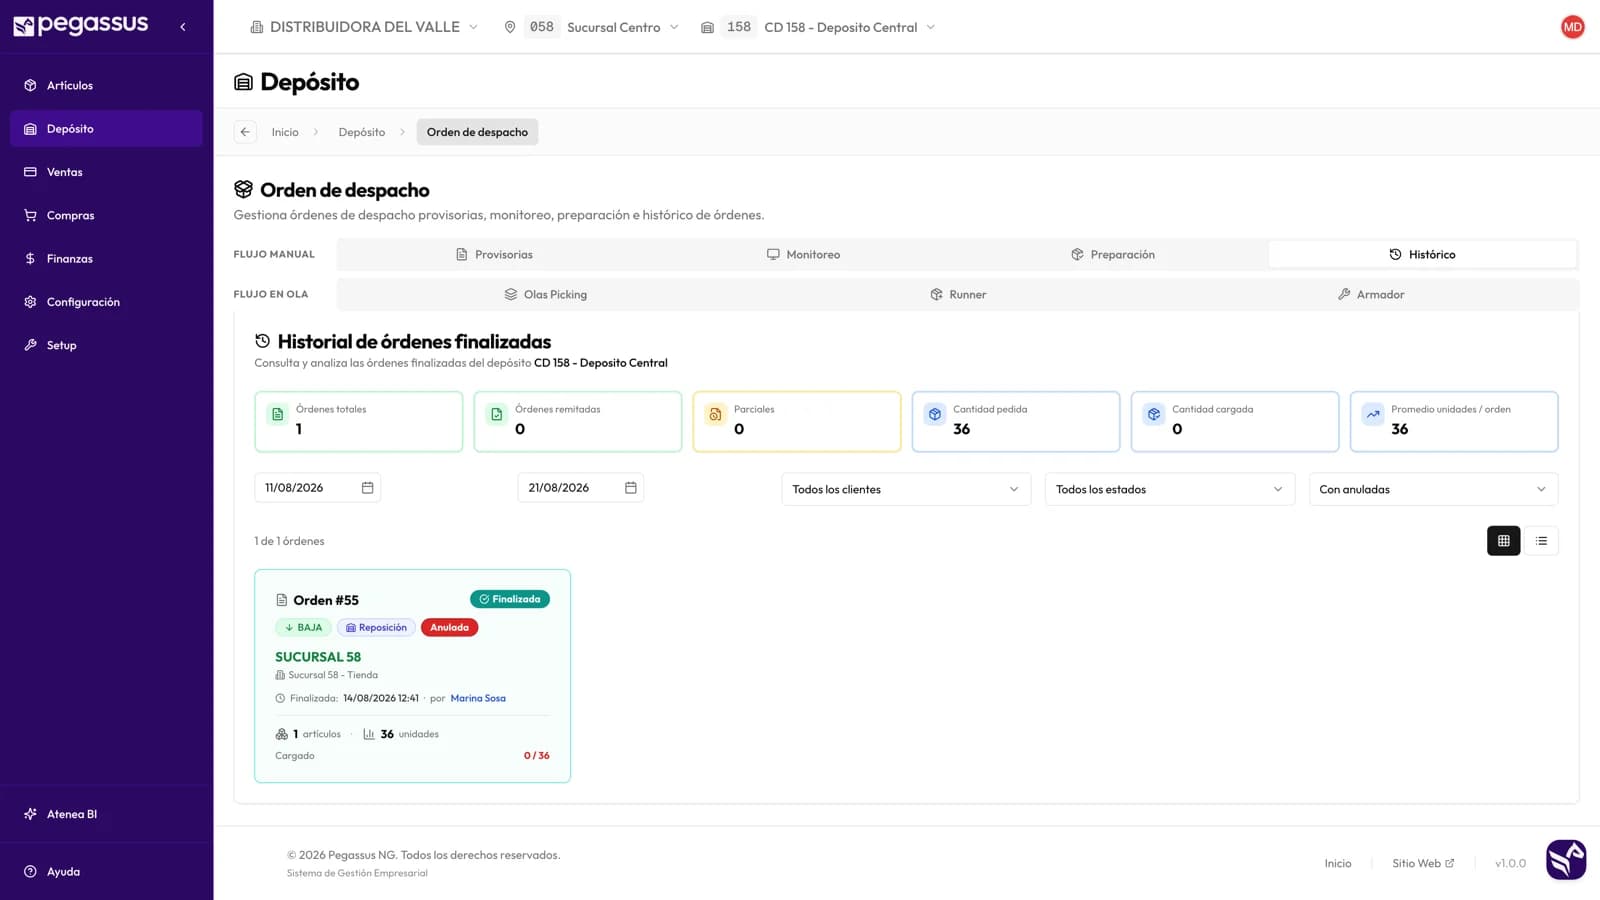Click the start date field 11/08/2026
The width and height of the screenshot is (1600, 900).
(317, 488)
